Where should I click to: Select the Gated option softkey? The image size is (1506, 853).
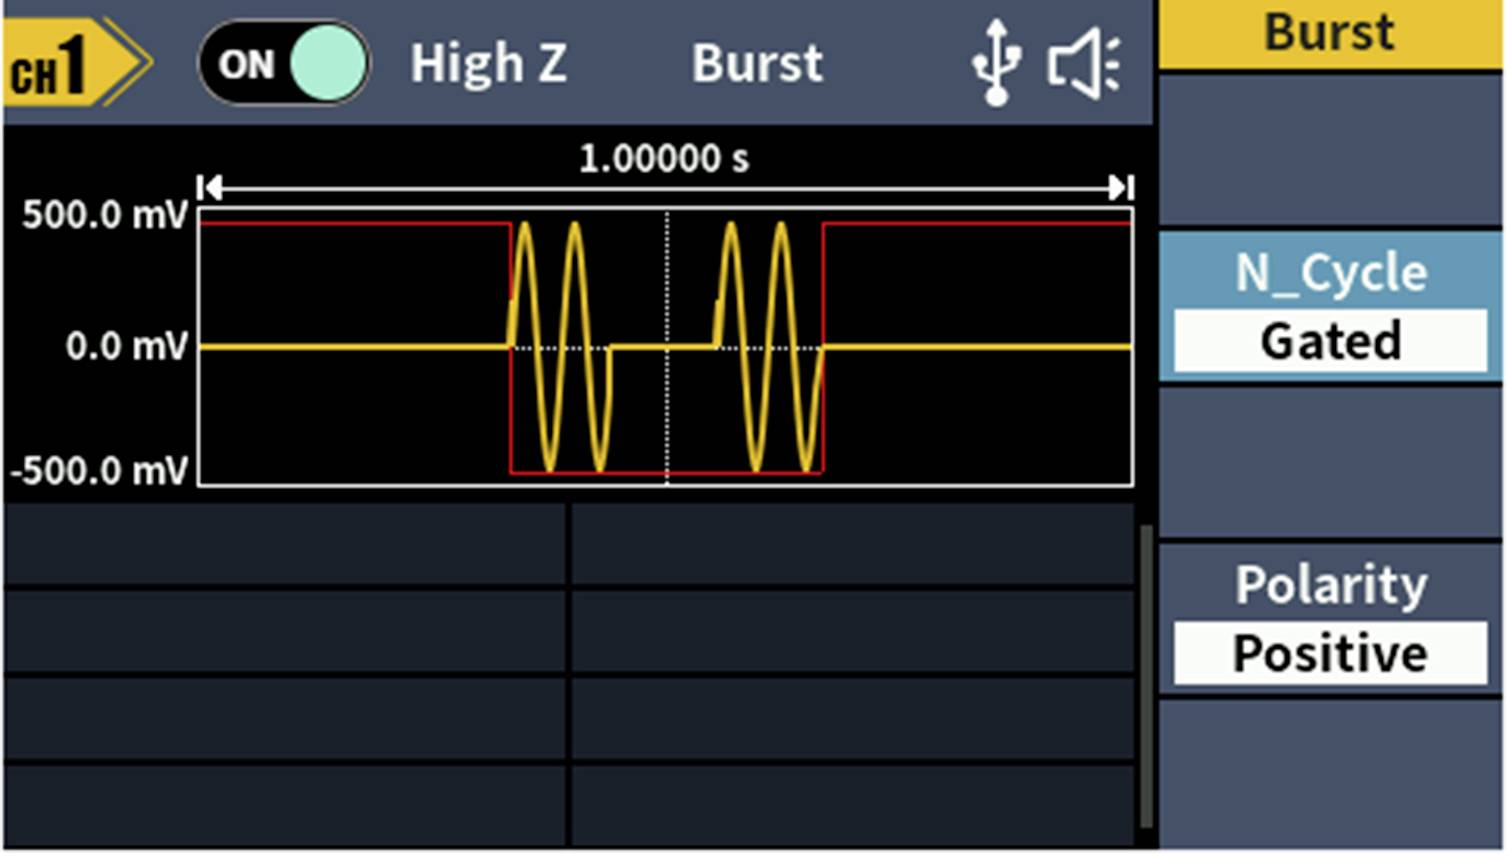pyautogui.click(x=1330, y=340)
